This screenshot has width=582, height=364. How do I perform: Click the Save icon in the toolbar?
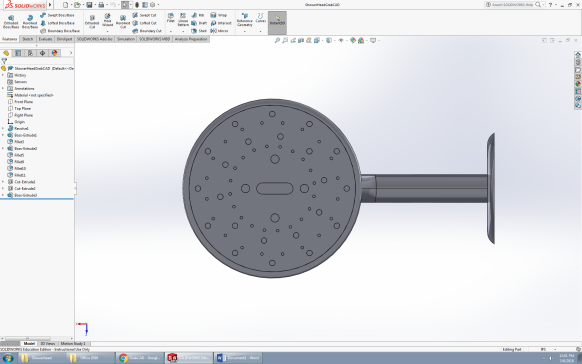coord(89,5)
